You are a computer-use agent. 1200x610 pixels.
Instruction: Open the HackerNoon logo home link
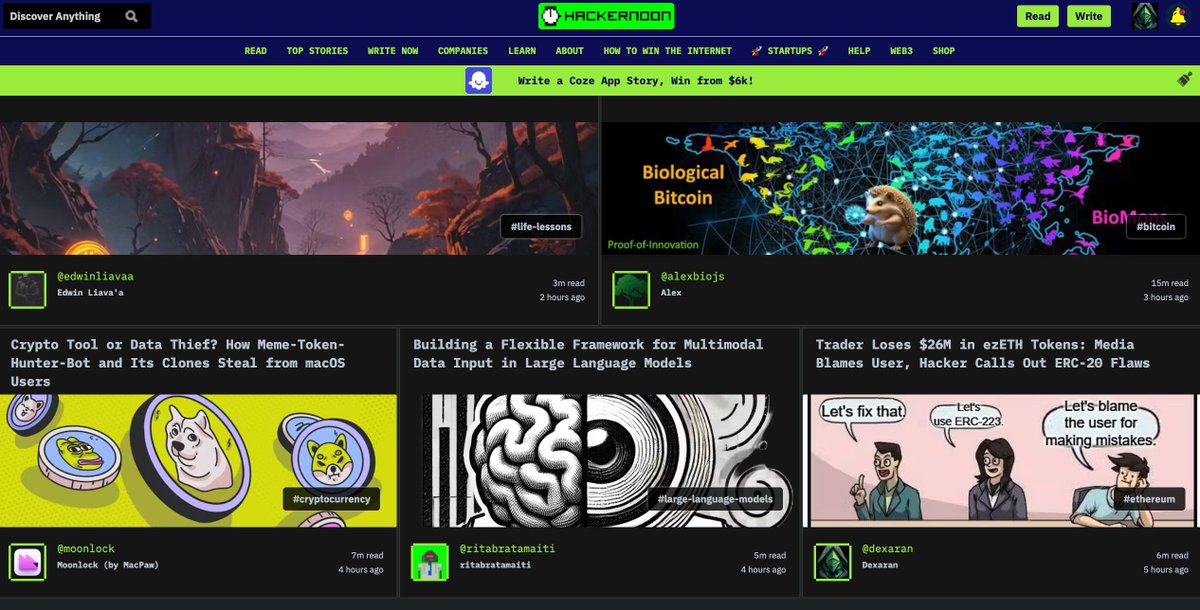click(x=606, y=16)
